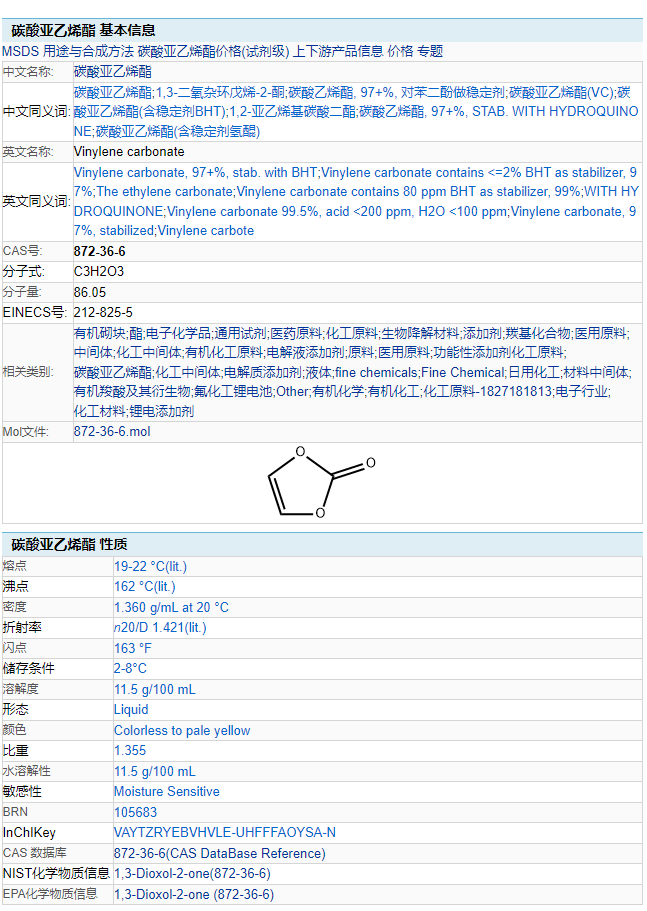Click flash point 163 °F
647x911 pixels.
[132, 648]
